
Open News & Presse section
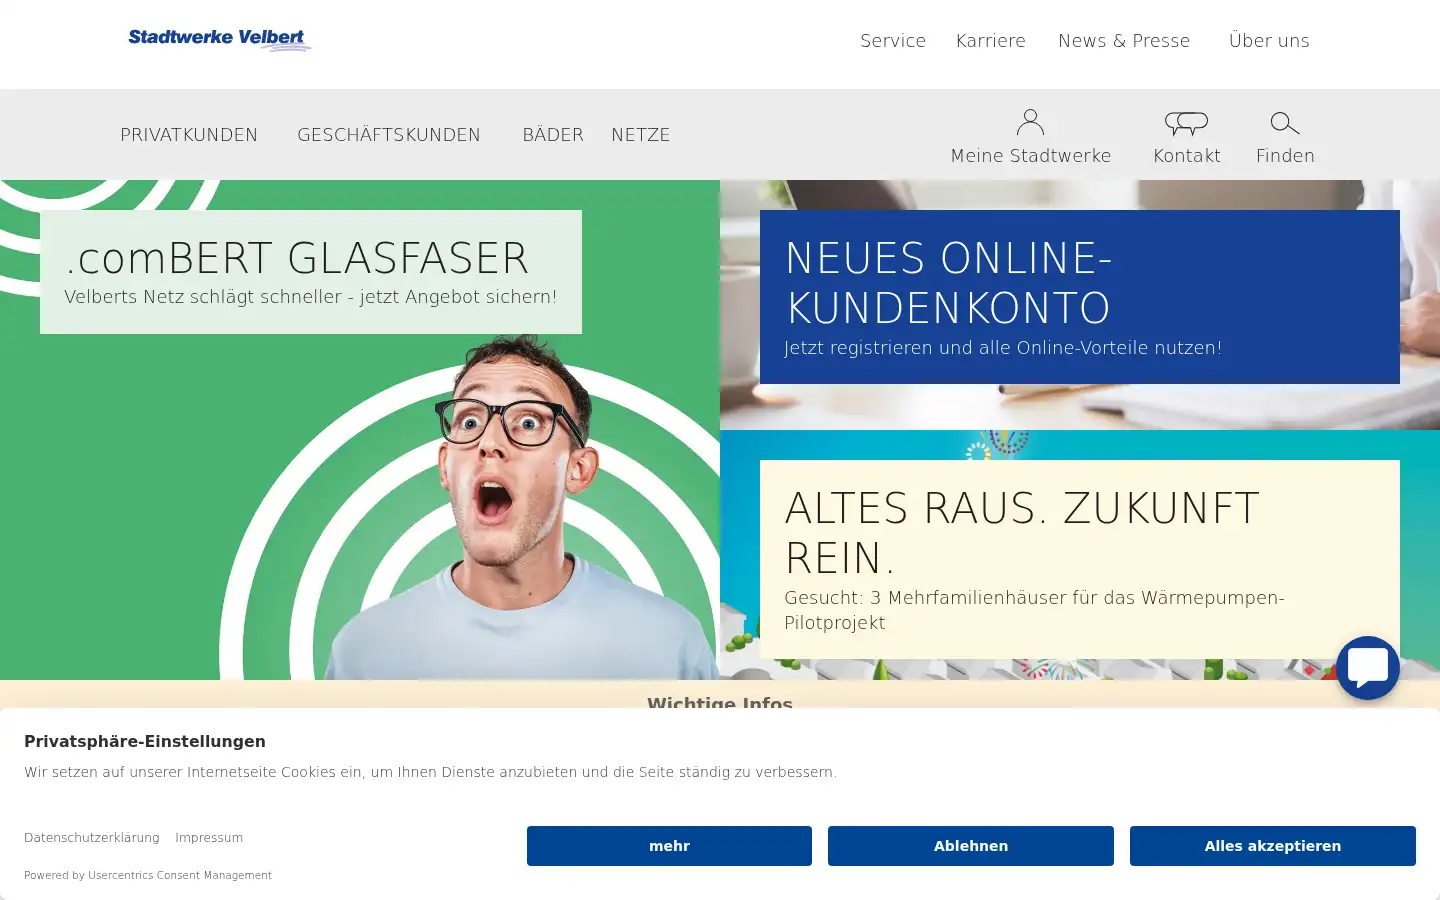[1124, 41]
